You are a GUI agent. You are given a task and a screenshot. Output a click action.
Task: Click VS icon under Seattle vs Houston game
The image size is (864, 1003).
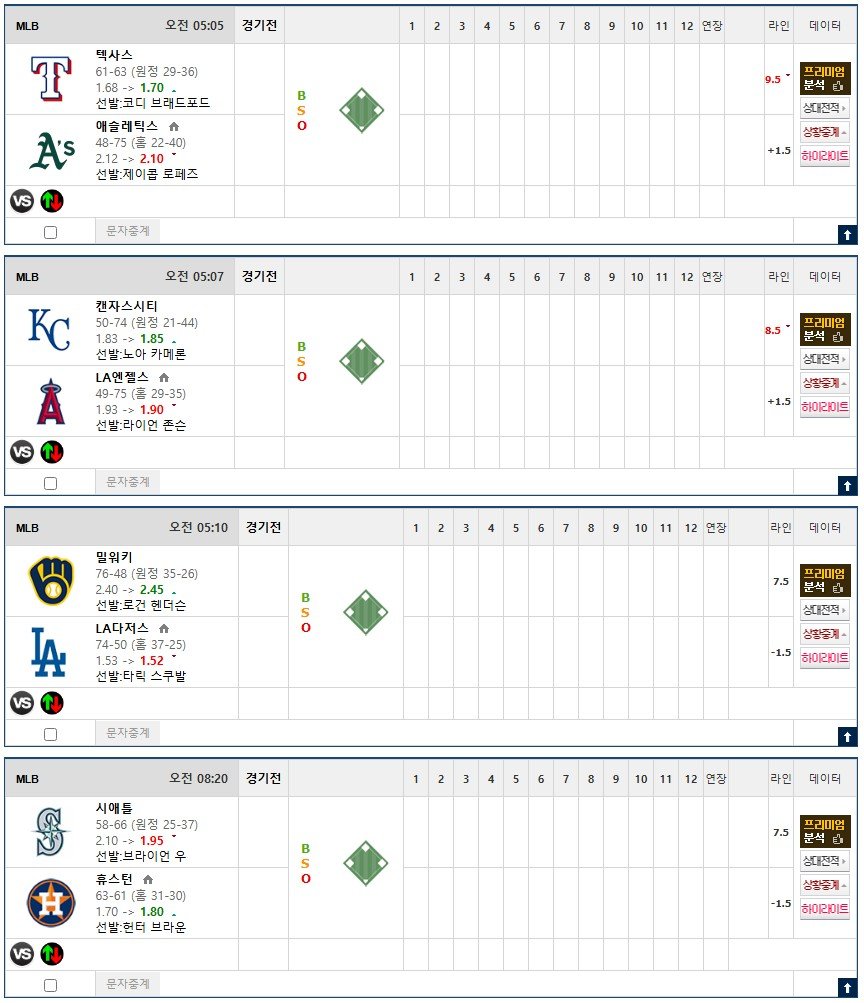click(22, 954)
